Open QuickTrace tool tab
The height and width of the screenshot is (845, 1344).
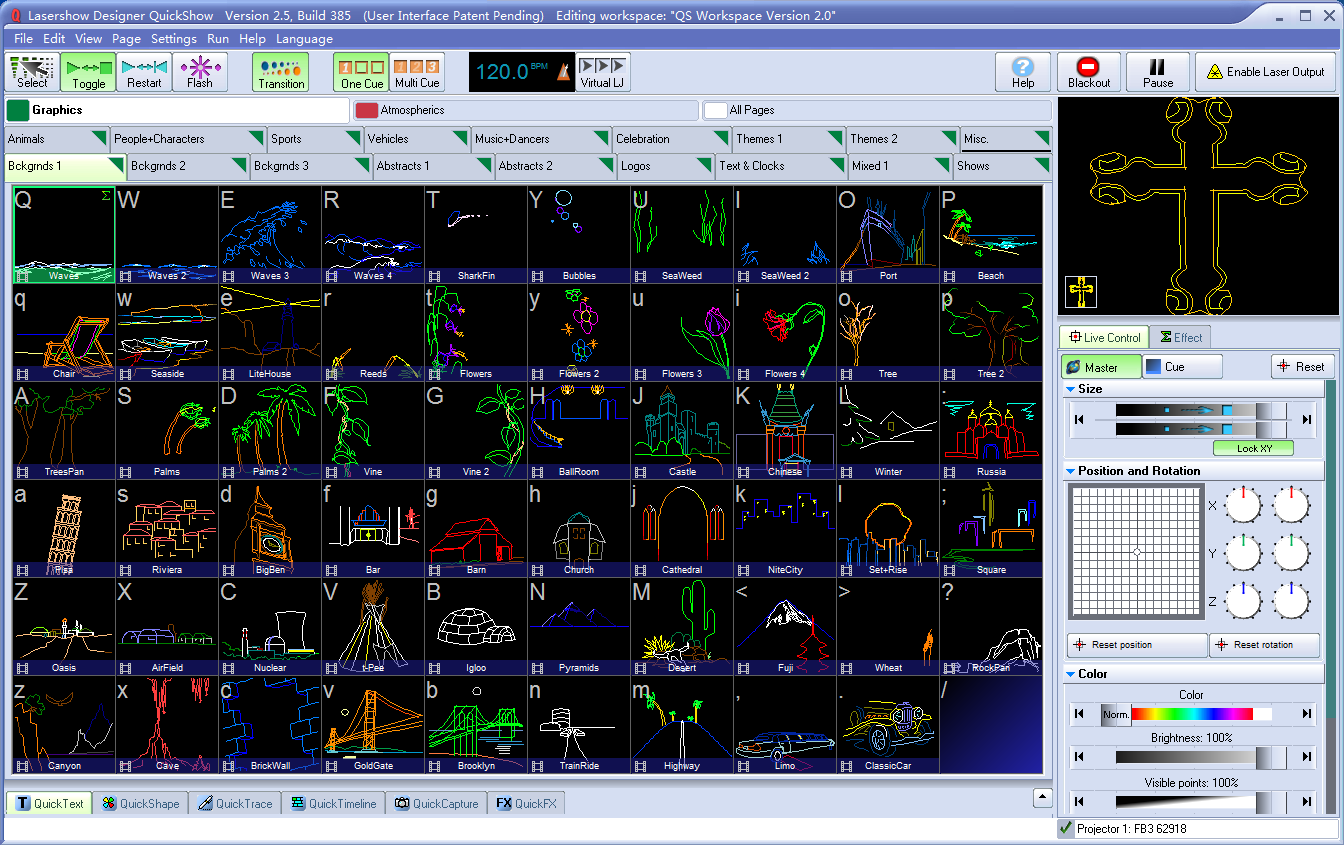pyautogui.click(x=234, y=803)
